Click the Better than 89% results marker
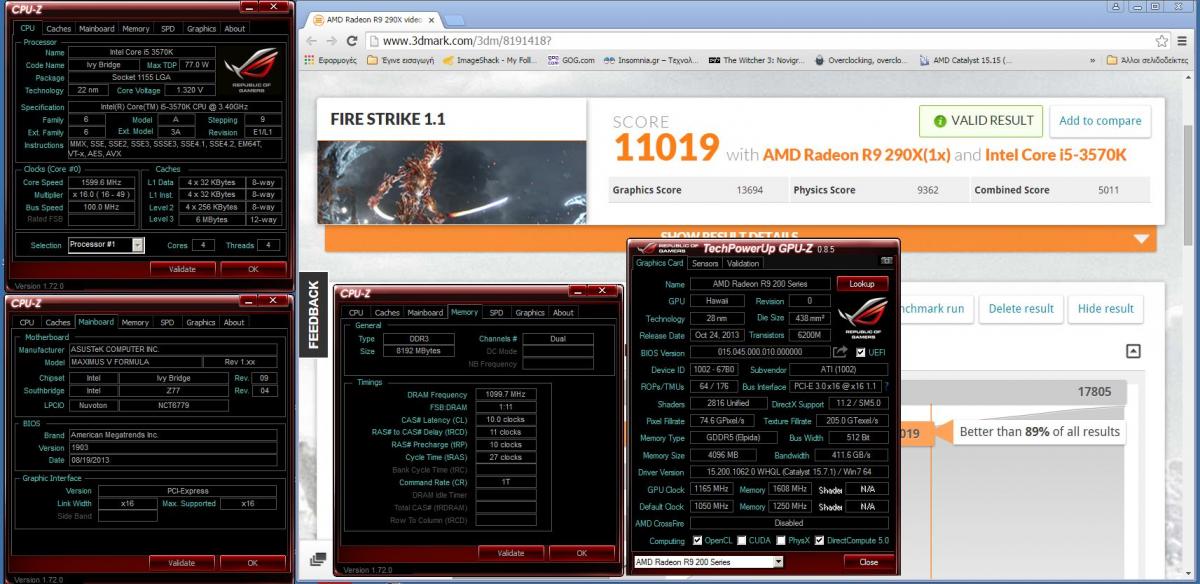The width and height of the screenshot is (1200, 584). [1040, 432]
